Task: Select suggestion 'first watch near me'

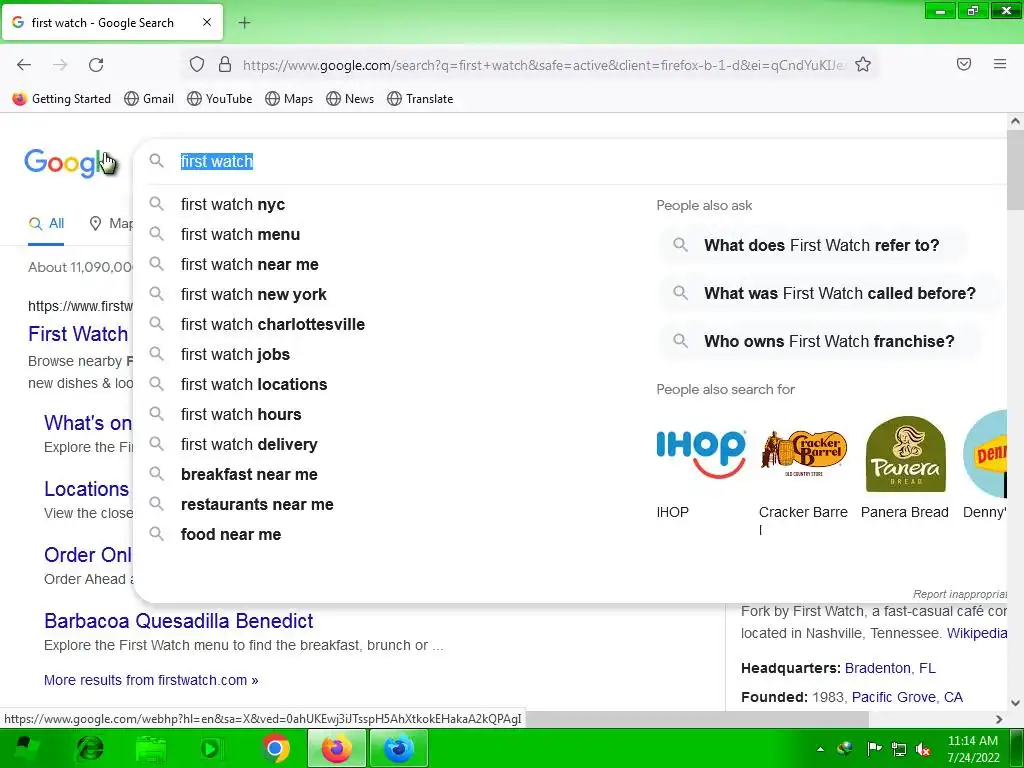Action: coord(249,264)
